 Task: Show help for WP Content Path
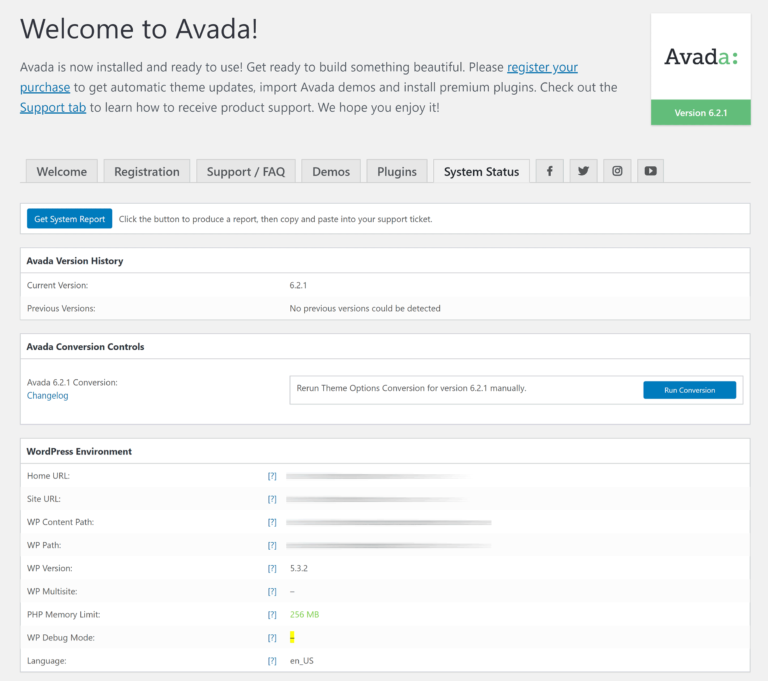[272, 522]
